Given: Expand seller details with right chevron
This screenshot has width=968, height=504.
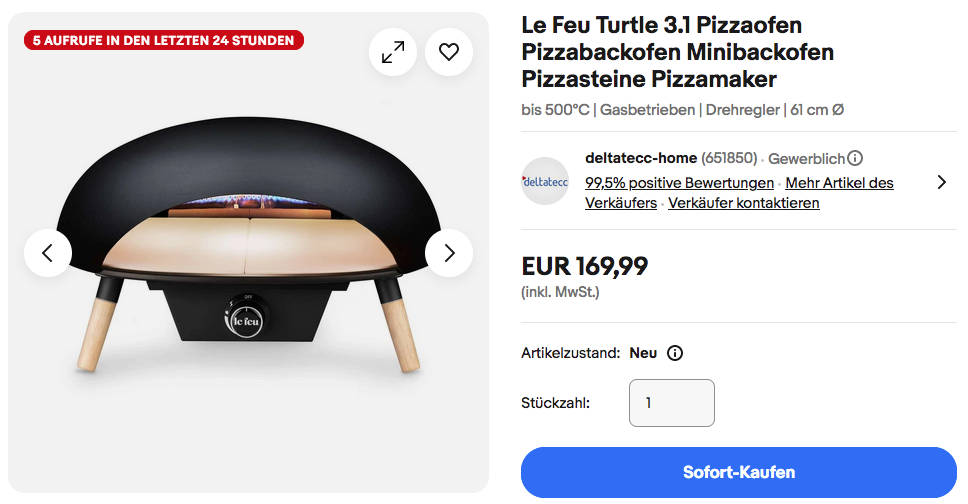Looking at the screenshot, I should (x=941, y=182).
